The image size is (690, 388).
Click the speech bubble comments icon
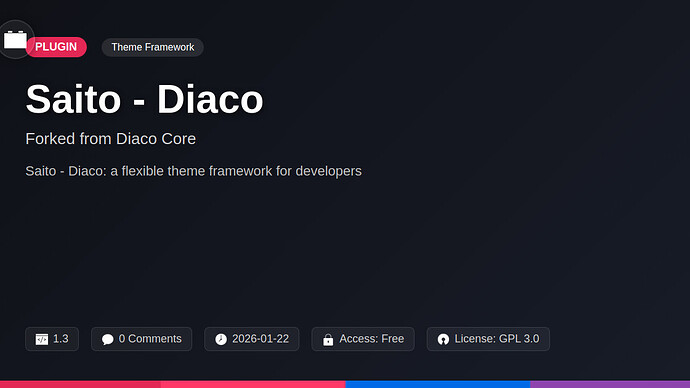107,339
